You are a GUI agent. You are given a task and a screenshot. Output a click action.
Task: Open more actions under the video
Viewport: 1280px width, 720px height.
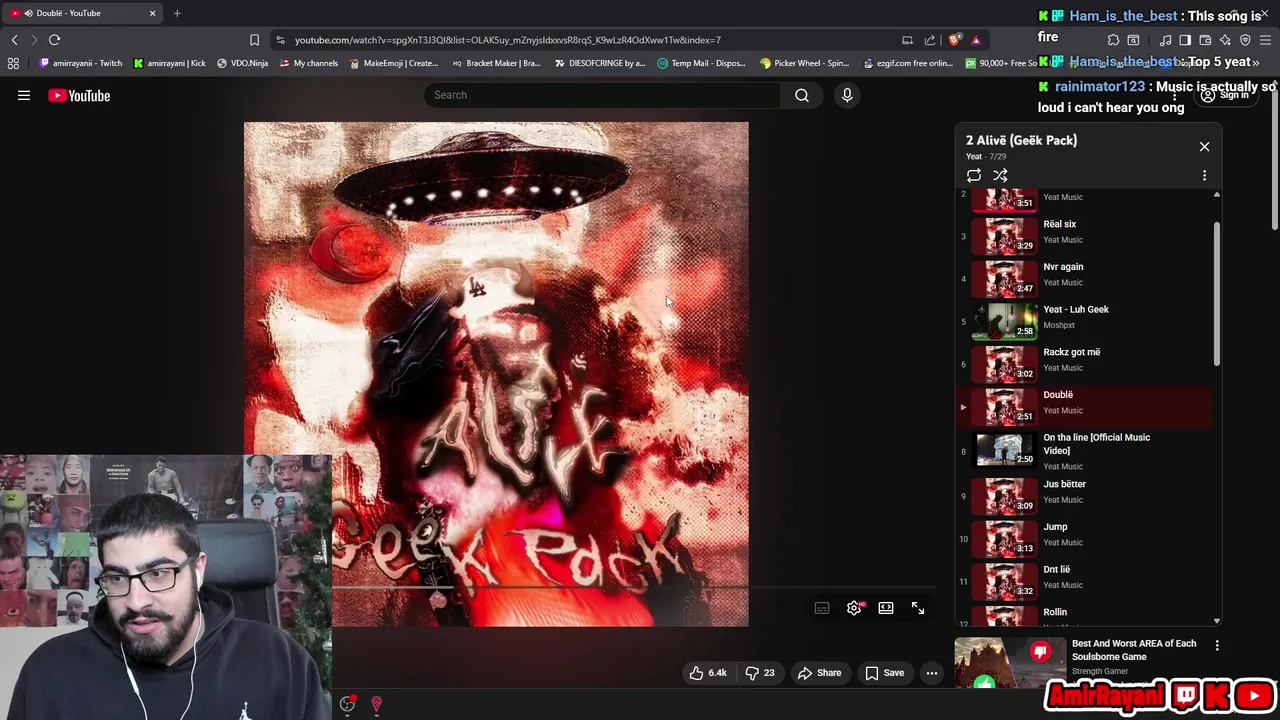(932, 673)
